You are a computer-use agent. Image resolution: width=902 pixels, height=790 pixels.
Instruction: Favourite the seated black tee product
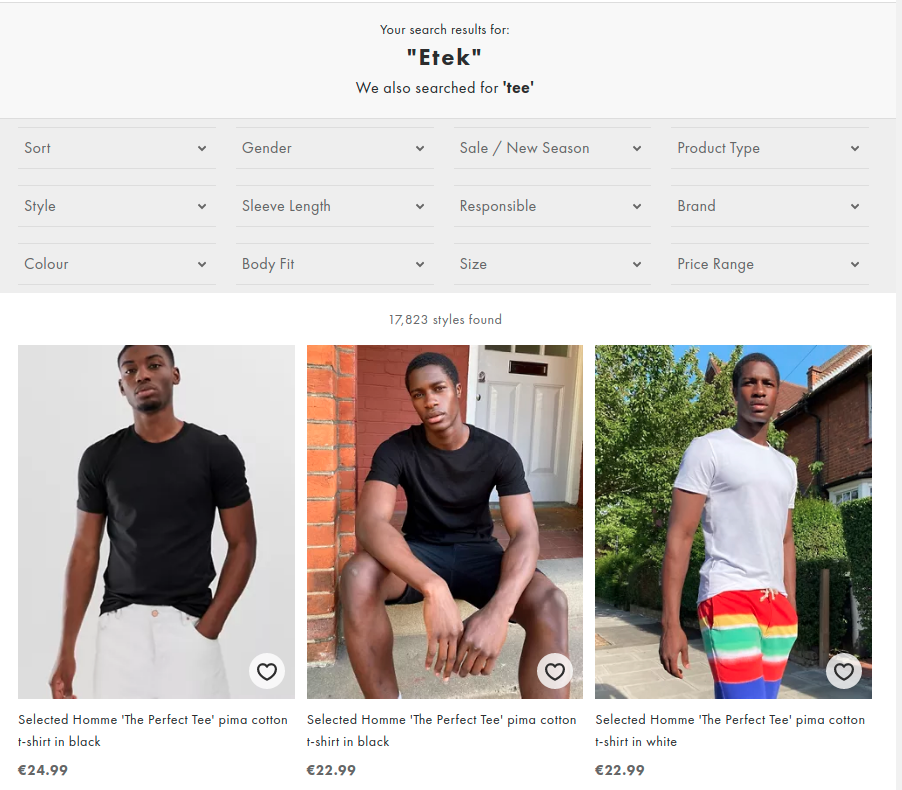coord(555,671)
